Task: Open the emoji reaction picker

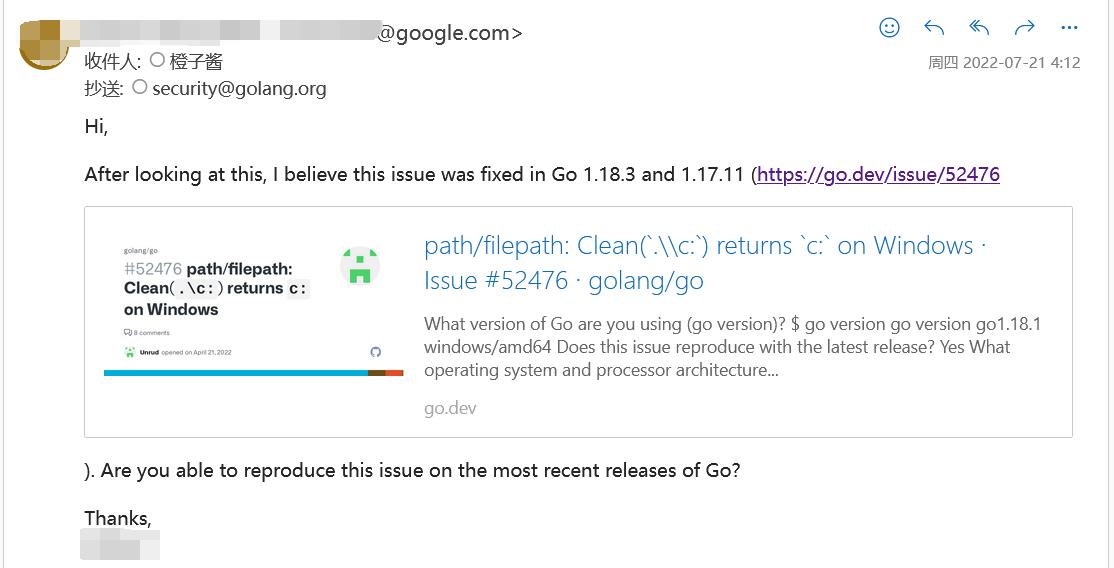Action: pos(889,28)
